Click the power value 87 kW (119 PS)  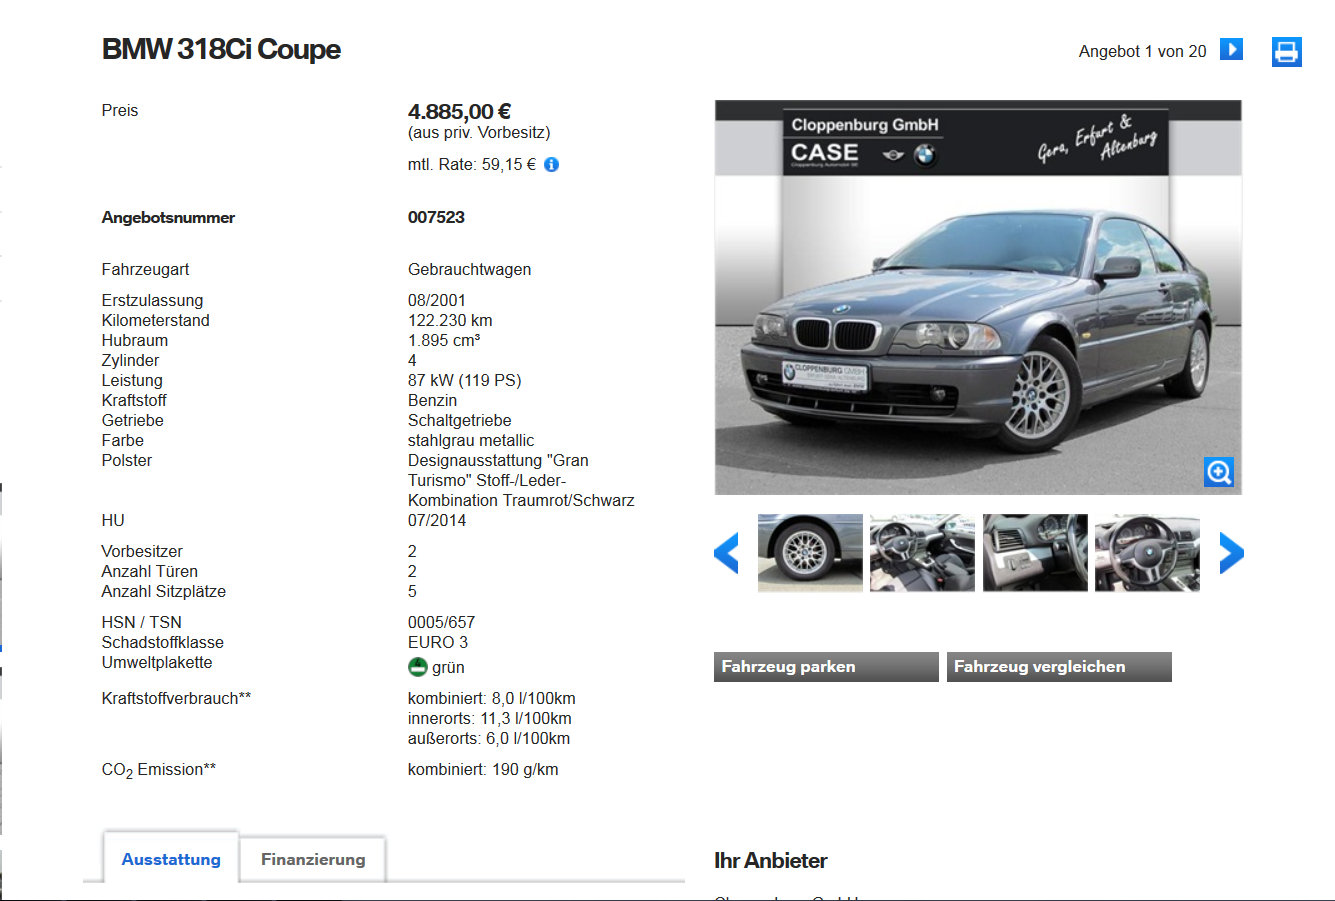coord(464,380)
